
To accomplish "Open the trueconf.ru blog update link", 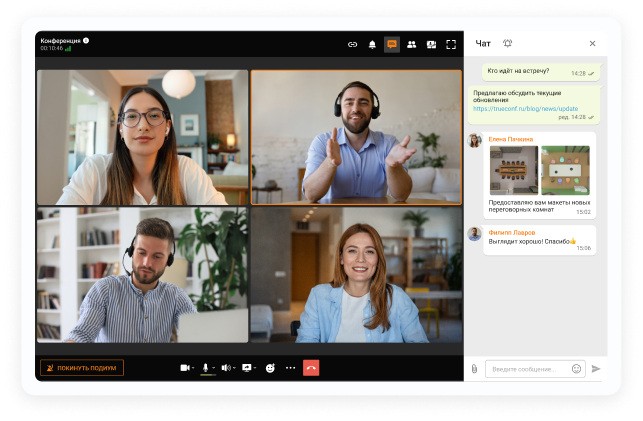I will coord(525,109).
